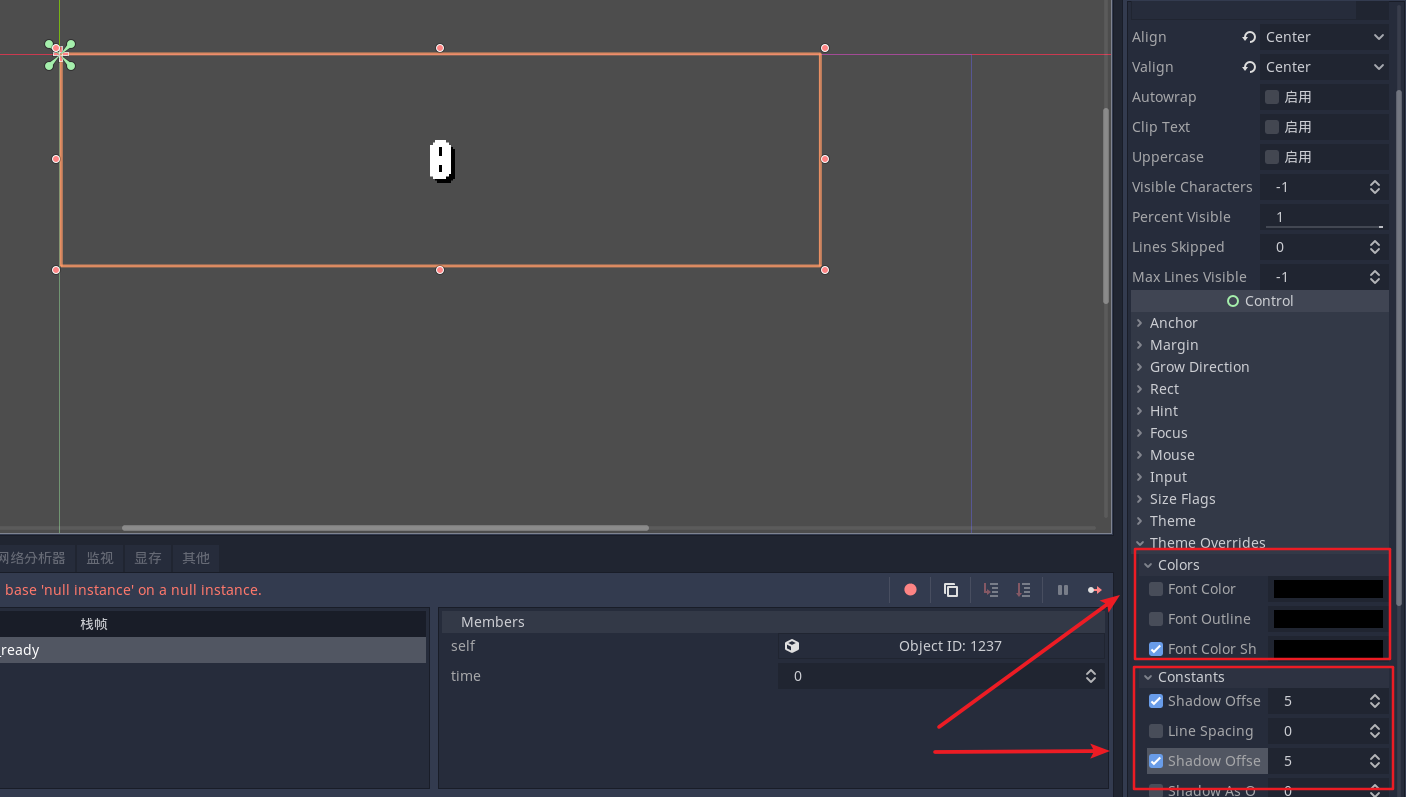Click the inspector panel vertical scrollbar

[1399, 347]
